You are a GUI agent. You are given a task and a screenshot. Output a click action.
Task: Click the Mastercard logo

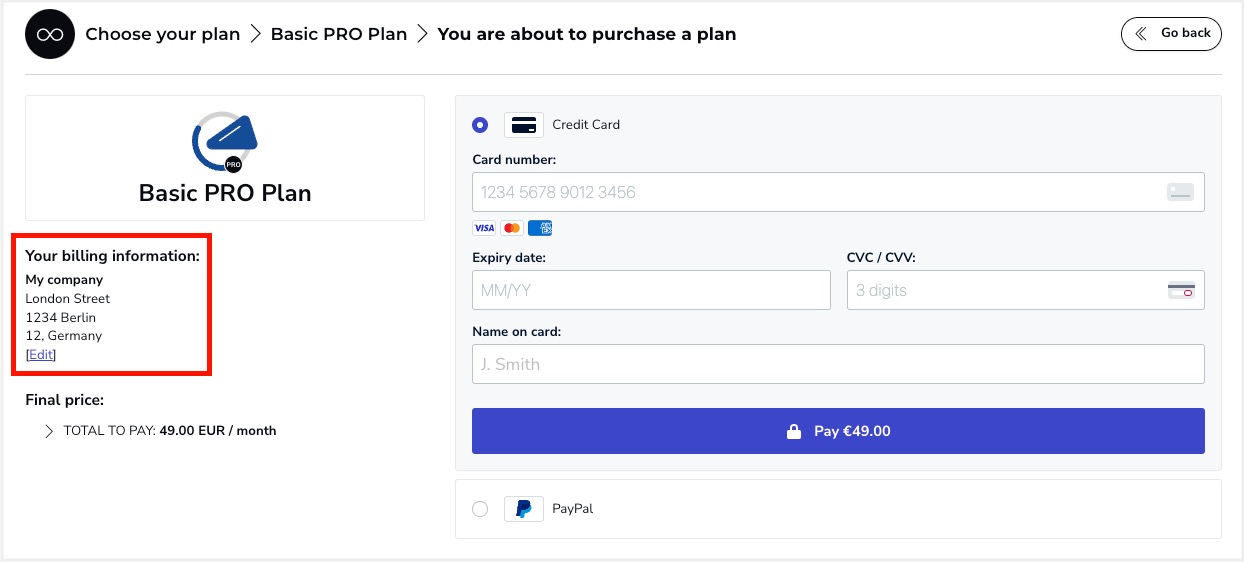coord(512,228)
